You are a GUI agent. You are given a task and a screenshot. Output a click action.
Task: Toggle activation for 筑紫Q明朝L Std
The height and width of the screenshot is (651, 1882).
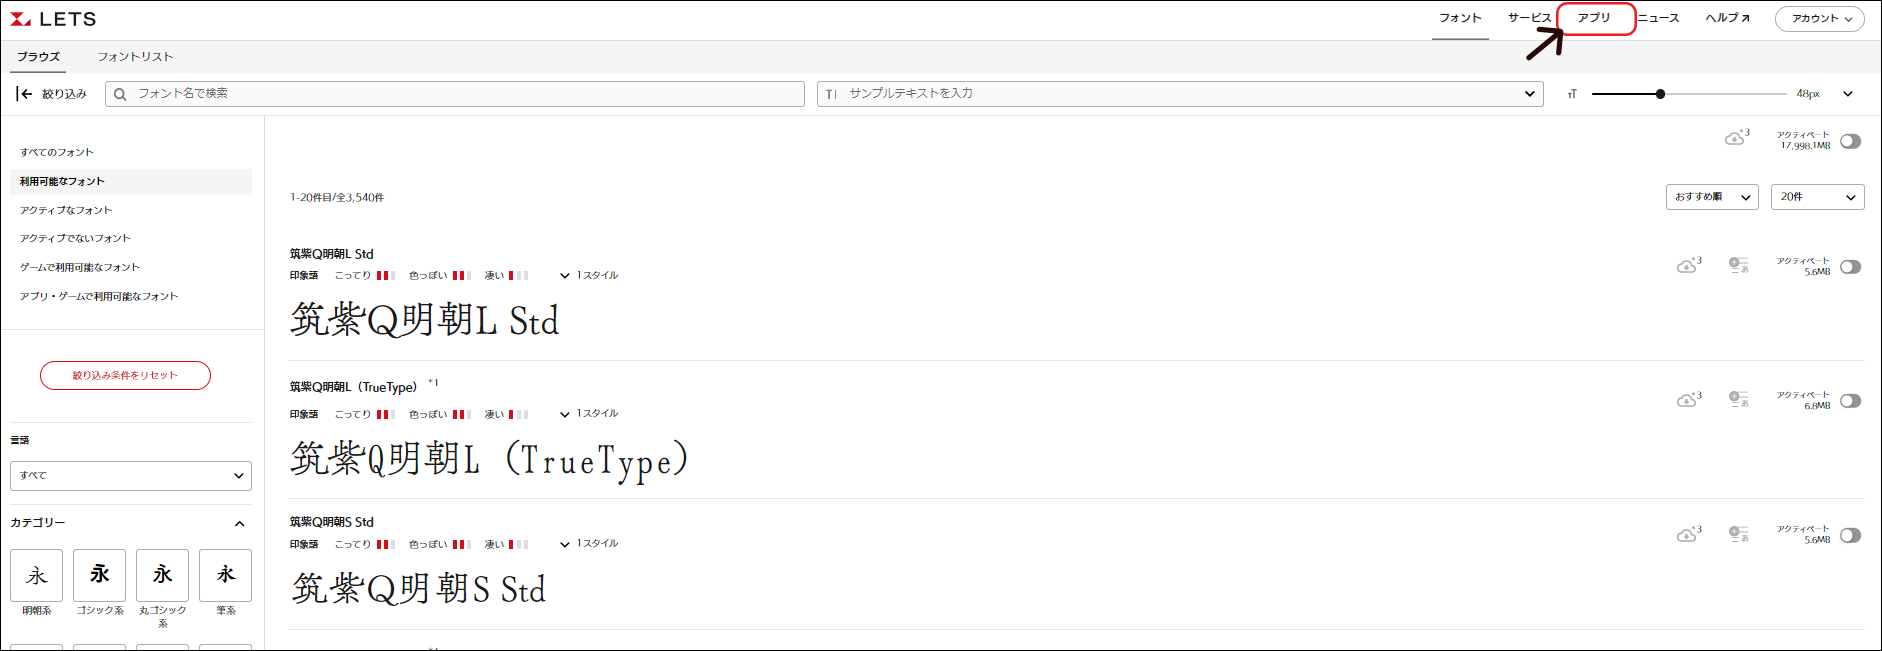point(1850,267)
